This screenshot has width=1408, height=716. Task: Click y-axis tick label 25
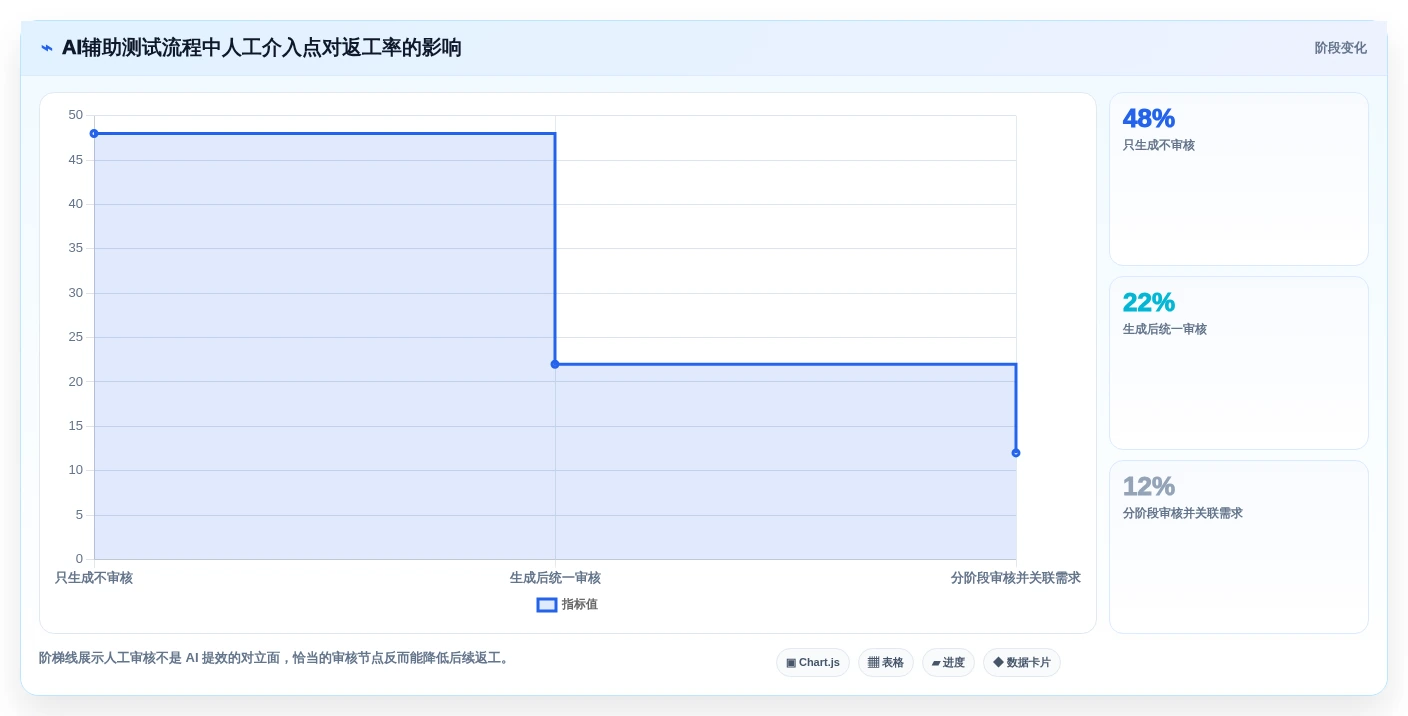(x=76, y=337)
